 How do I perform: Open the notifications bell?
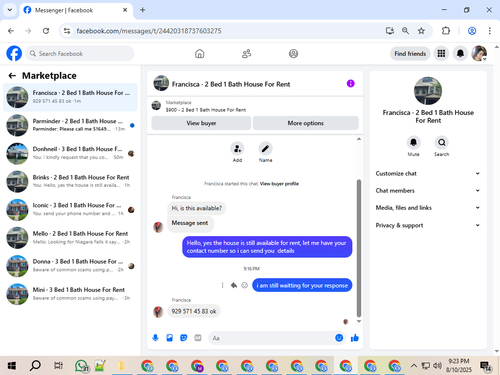point(460,53)
